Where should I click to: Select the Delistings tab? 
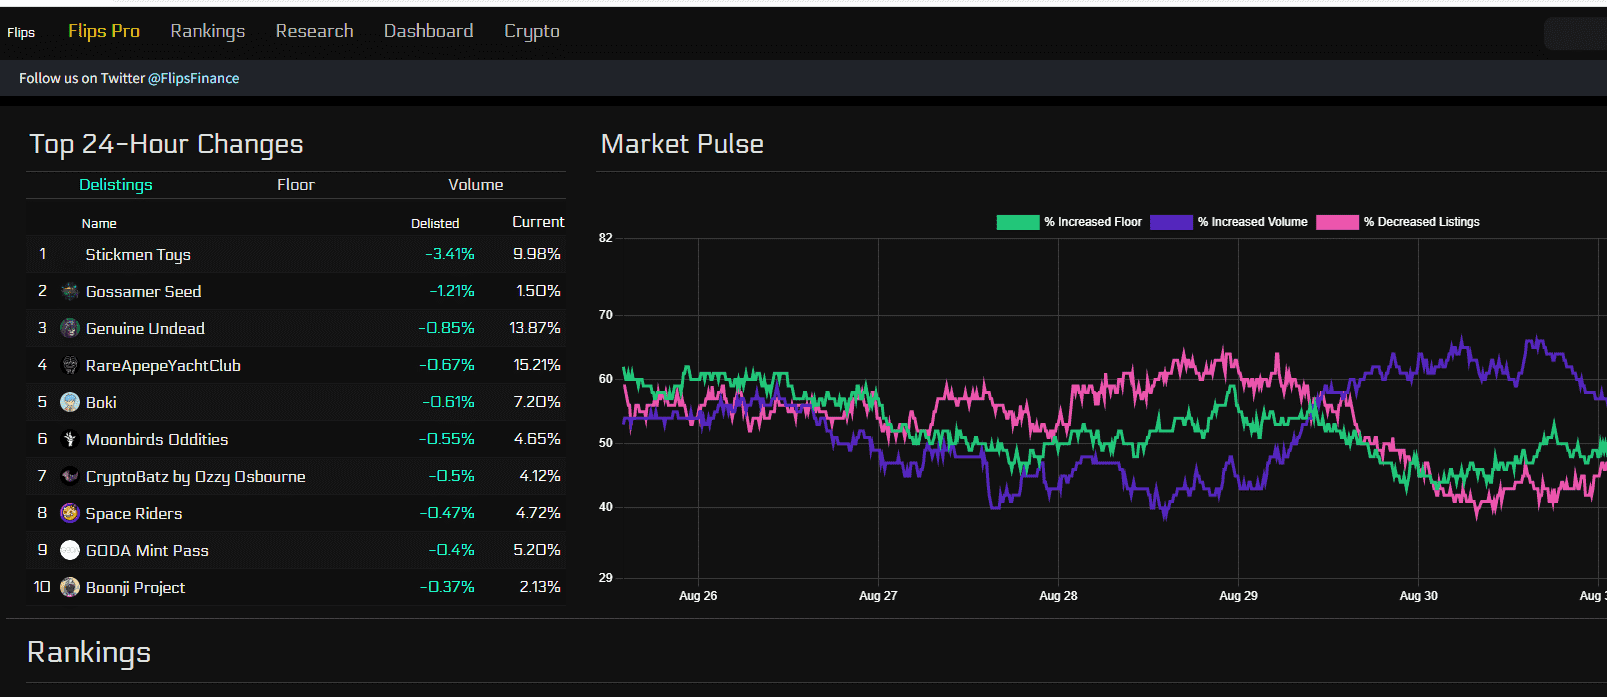click(x=116, y=185)
